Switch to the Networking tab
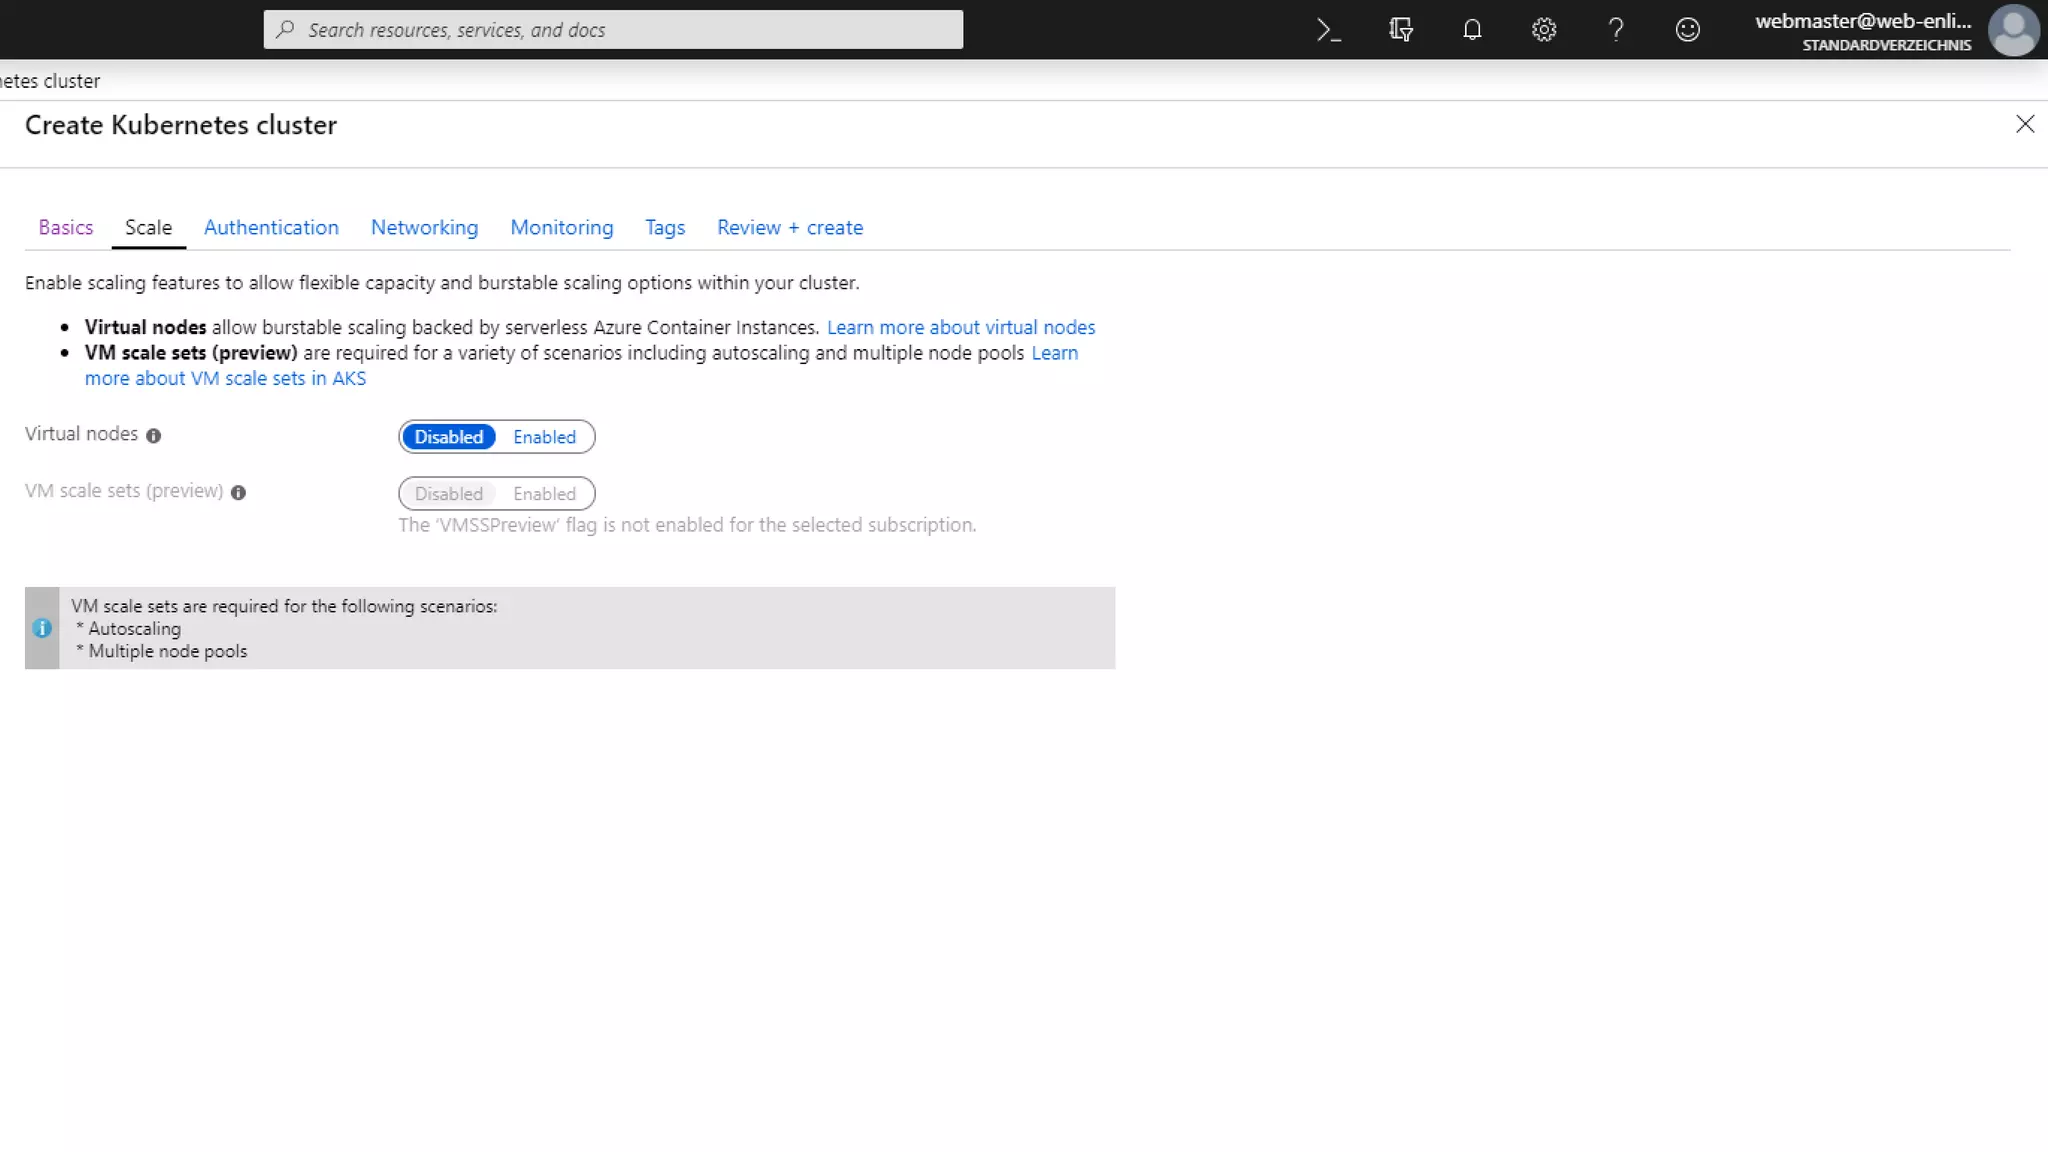This screenshot has width=2048, height=1152. 424,228
